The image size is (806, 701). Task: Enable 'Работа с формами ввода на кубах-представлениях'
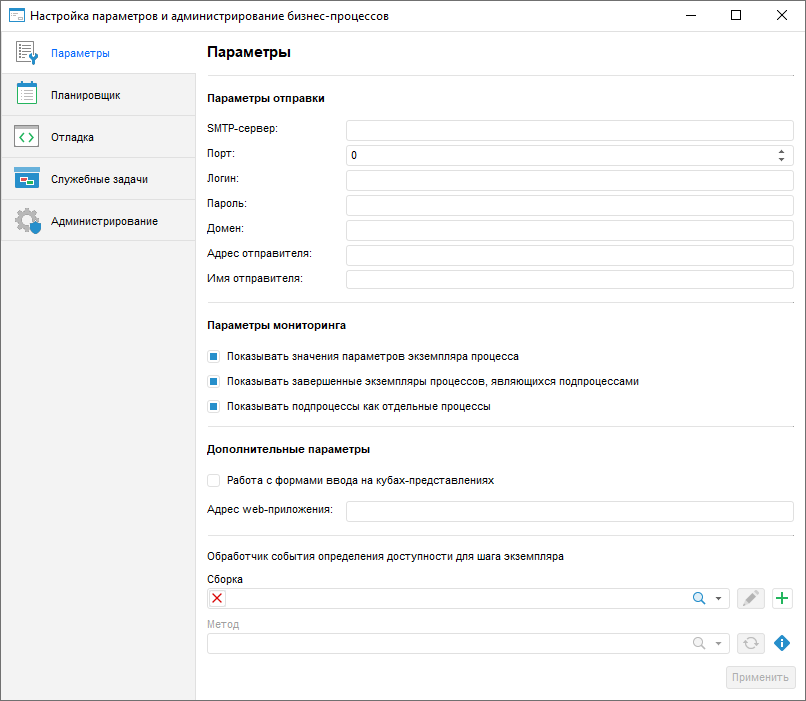[x=213, y=480]
